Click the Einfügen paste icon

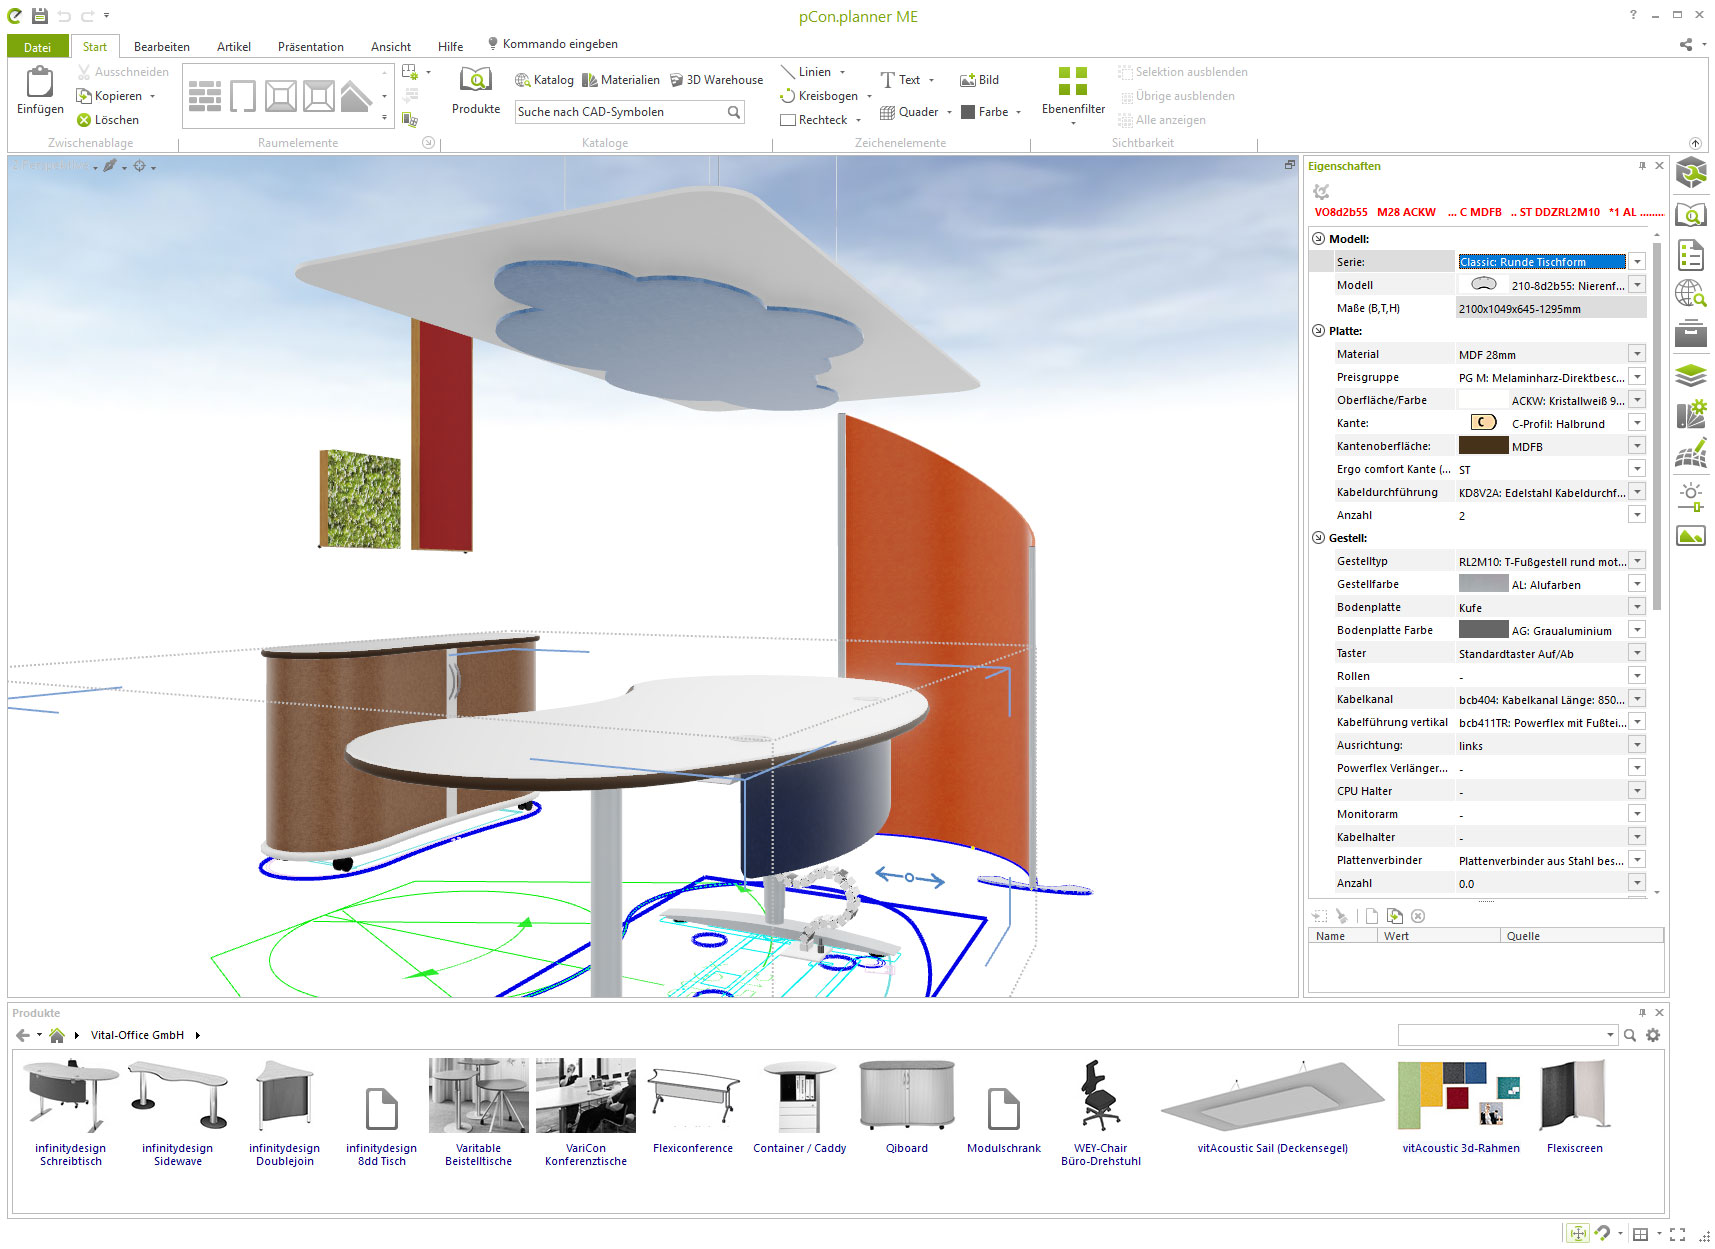(40, 84)
